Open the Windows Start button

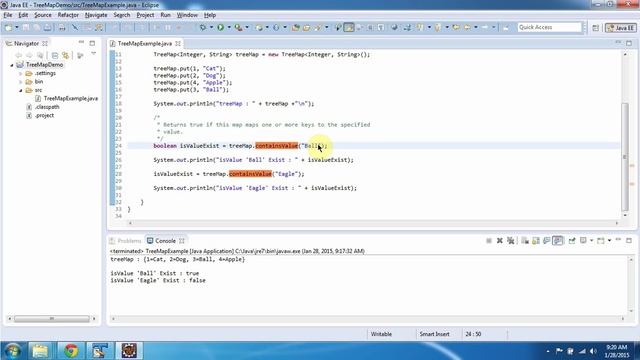point(12,351)
